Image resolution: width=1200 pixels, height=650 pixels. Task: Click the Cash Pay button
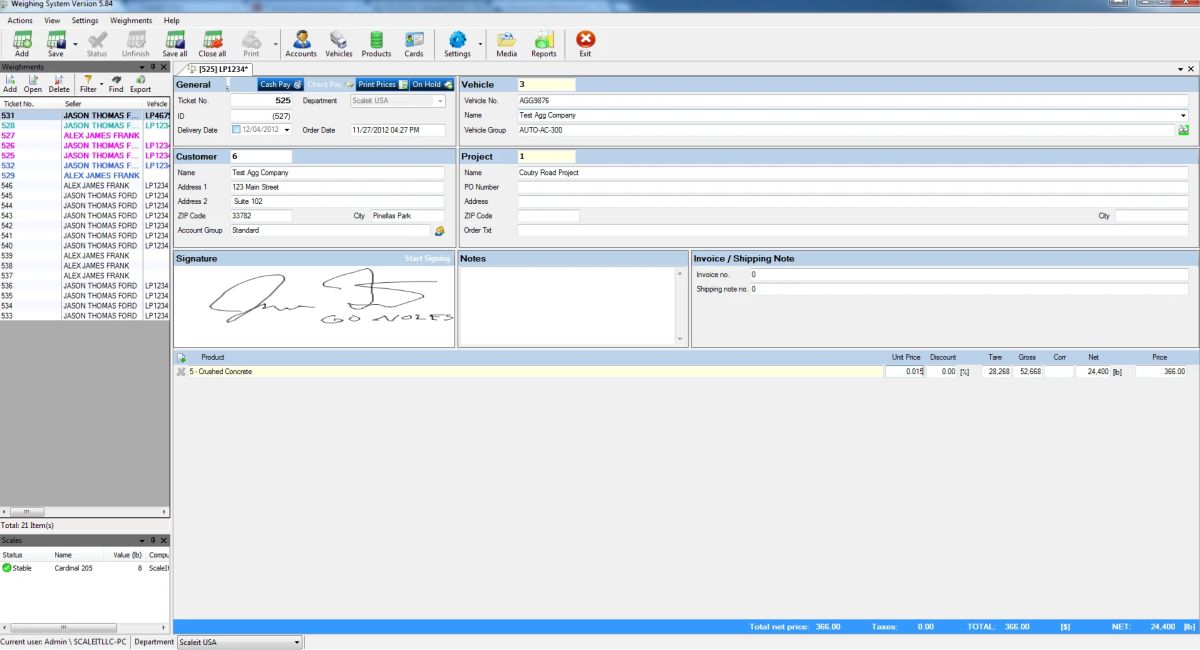click(x=281, y=85)
